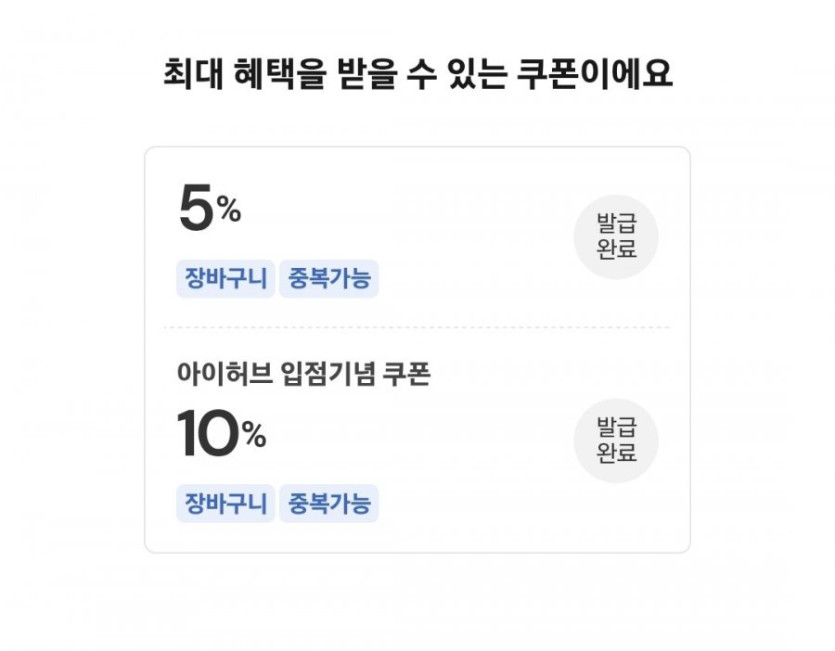This screenshot has height=651, width=835.
Task: Select the 중복가능 tag on the 10% coupon
Action: pyautogui.click(x=329, y=502)
